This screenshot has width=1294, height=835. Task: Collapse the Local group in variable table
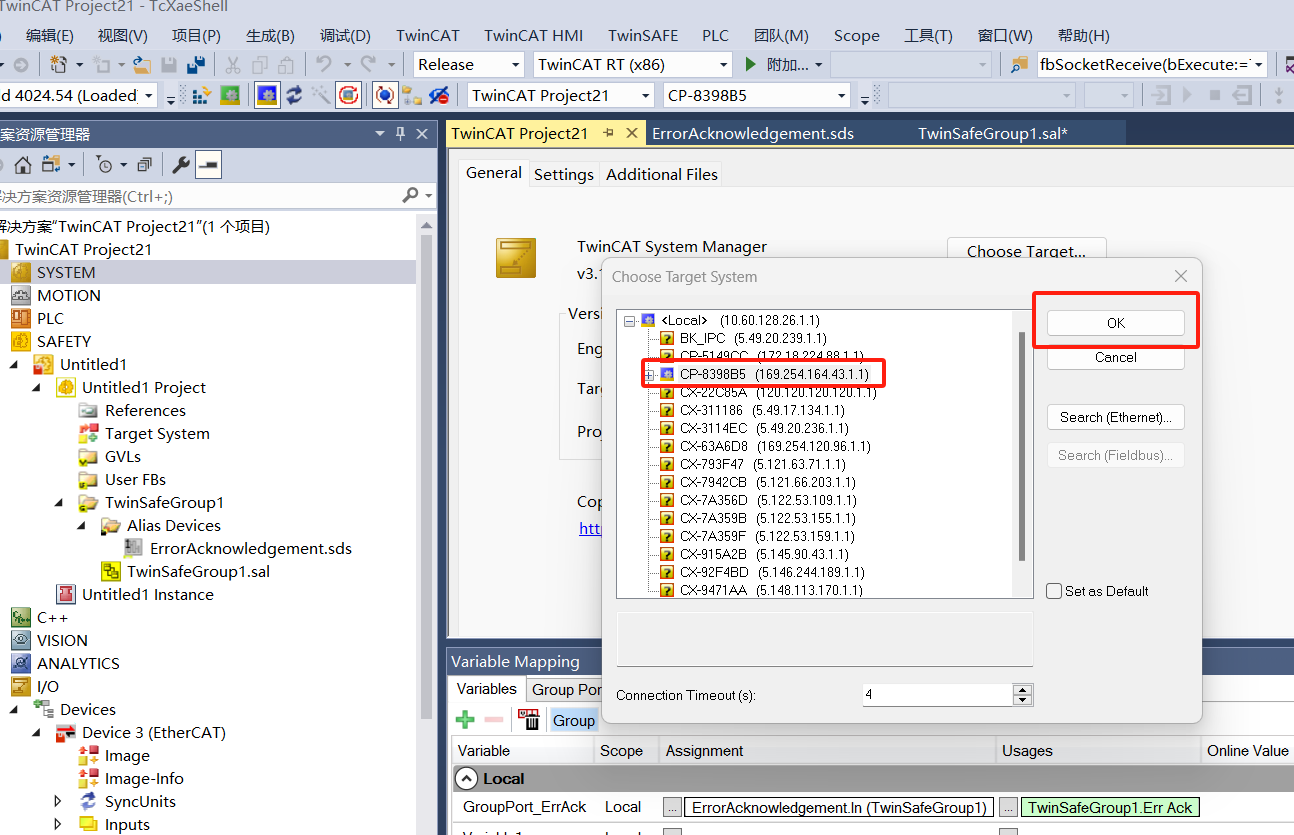466,779
